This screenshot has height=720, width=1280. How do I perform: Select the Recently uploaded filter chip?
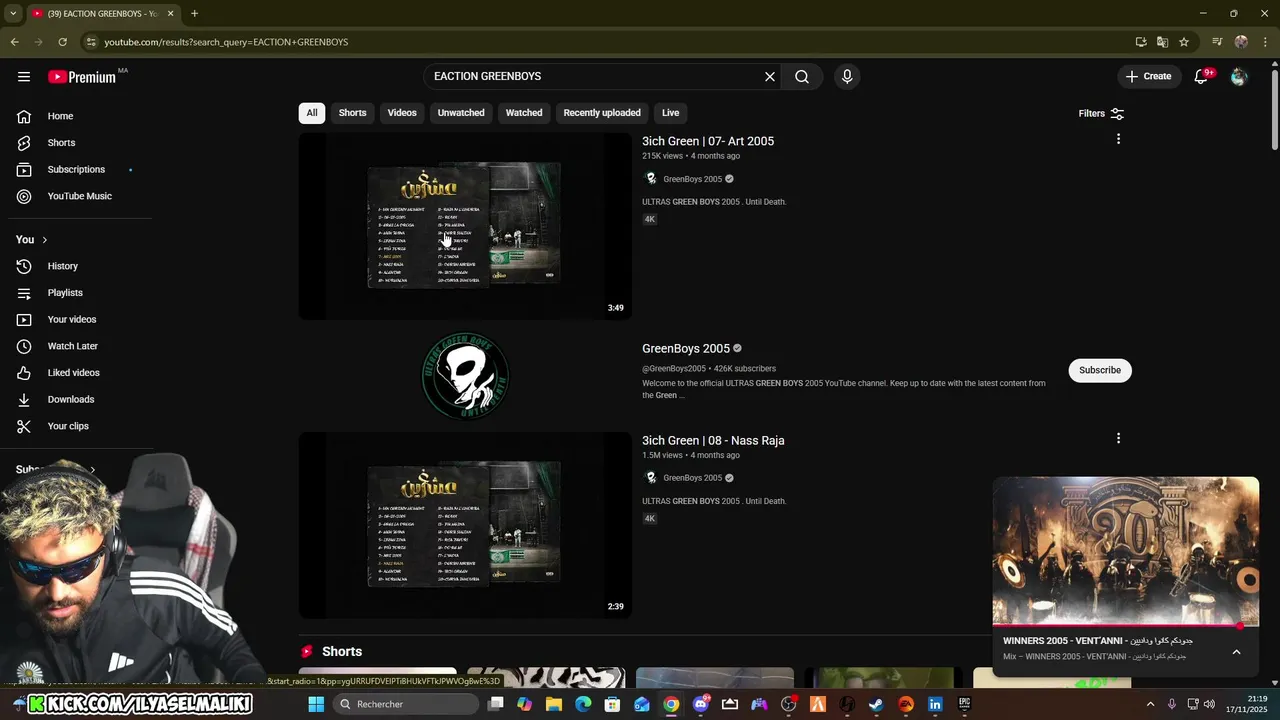(602, 113)
